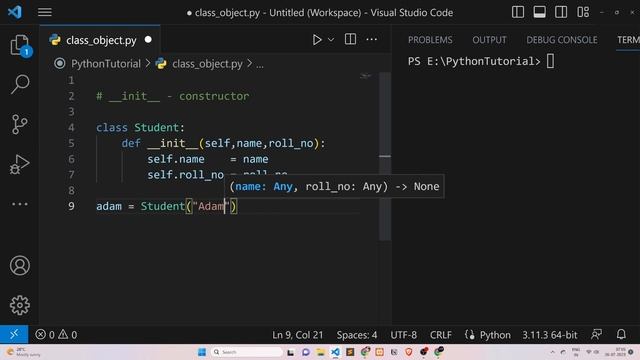
Task: Open the weather widget on taskbar
Action: 24,352
